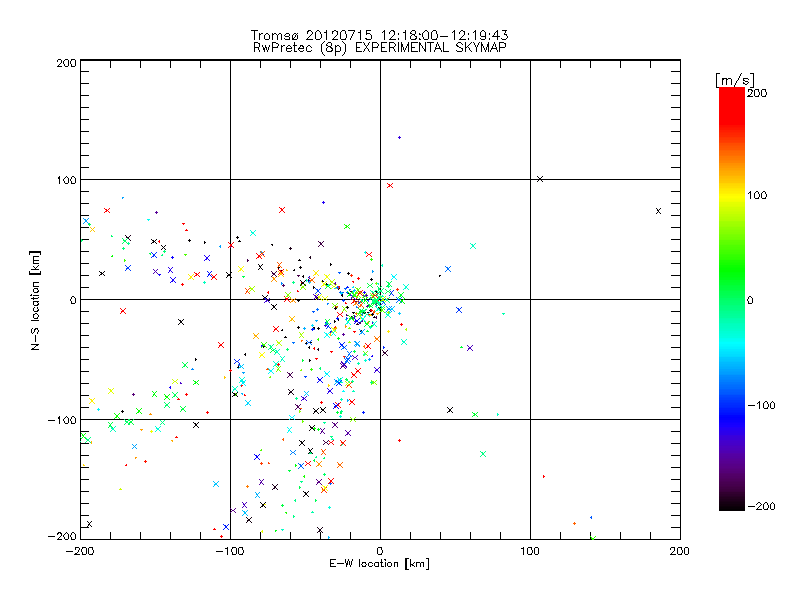The width and height of the screenshot is (800, 600).
Task: Click the x-axis tick label '200'
Action: (680, 551)
